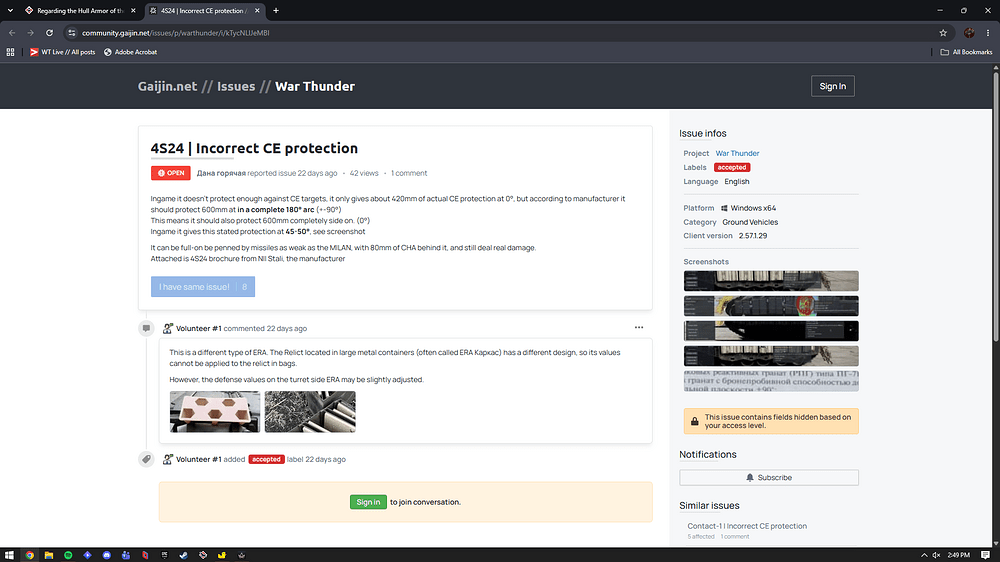Open the brochure text scan screenshot
Viewport: 1000px width, 562px height.
pos(771,380)
